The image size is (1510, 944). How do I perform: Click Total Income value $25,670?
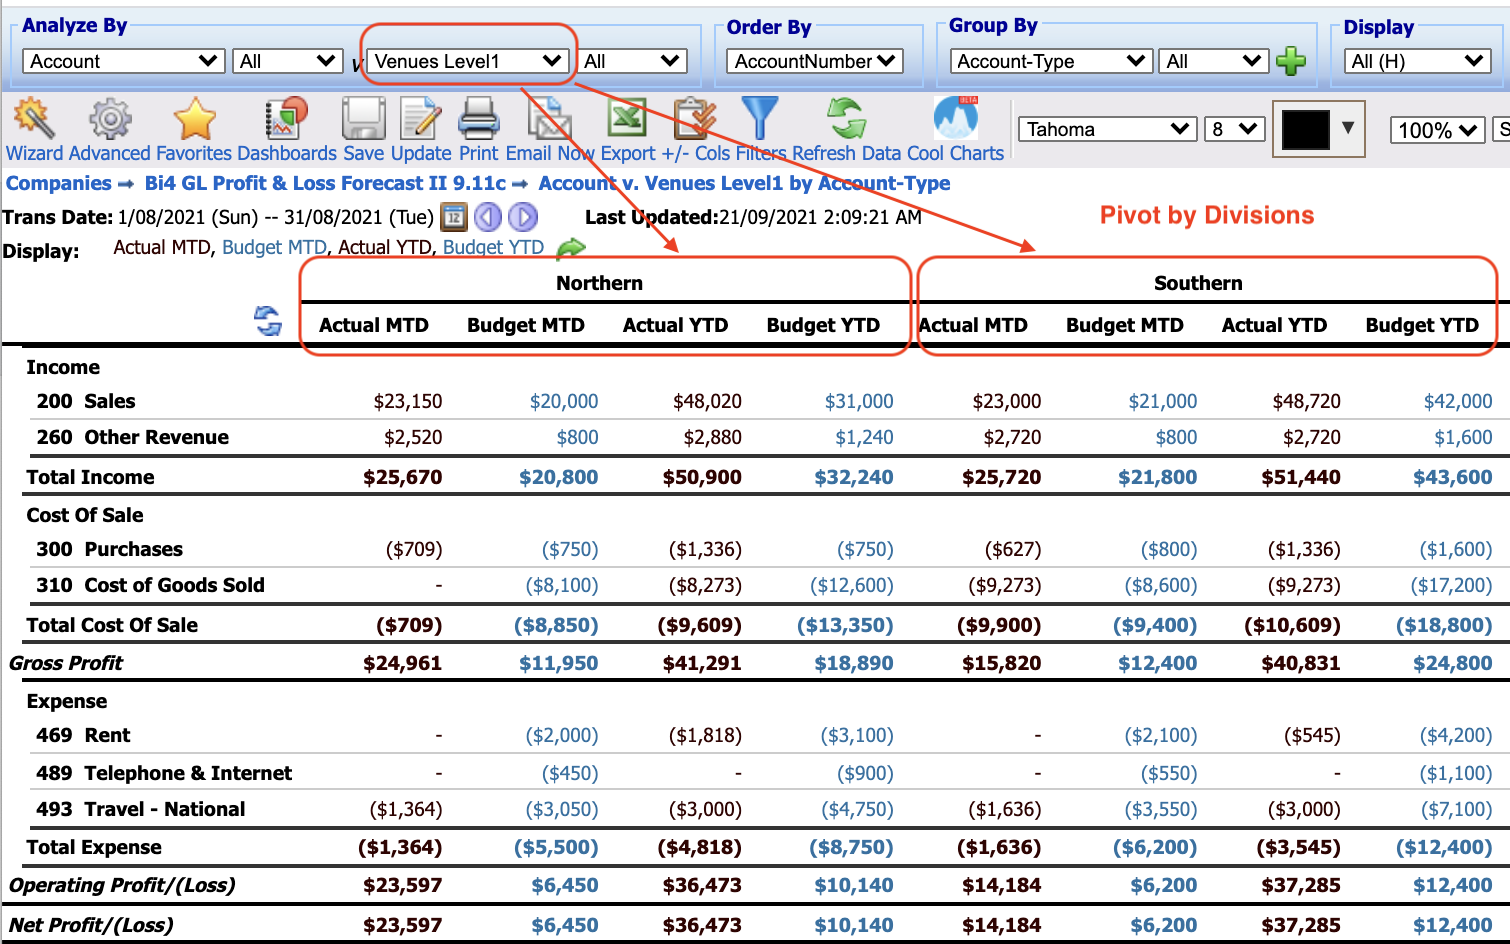click(402, 477)
